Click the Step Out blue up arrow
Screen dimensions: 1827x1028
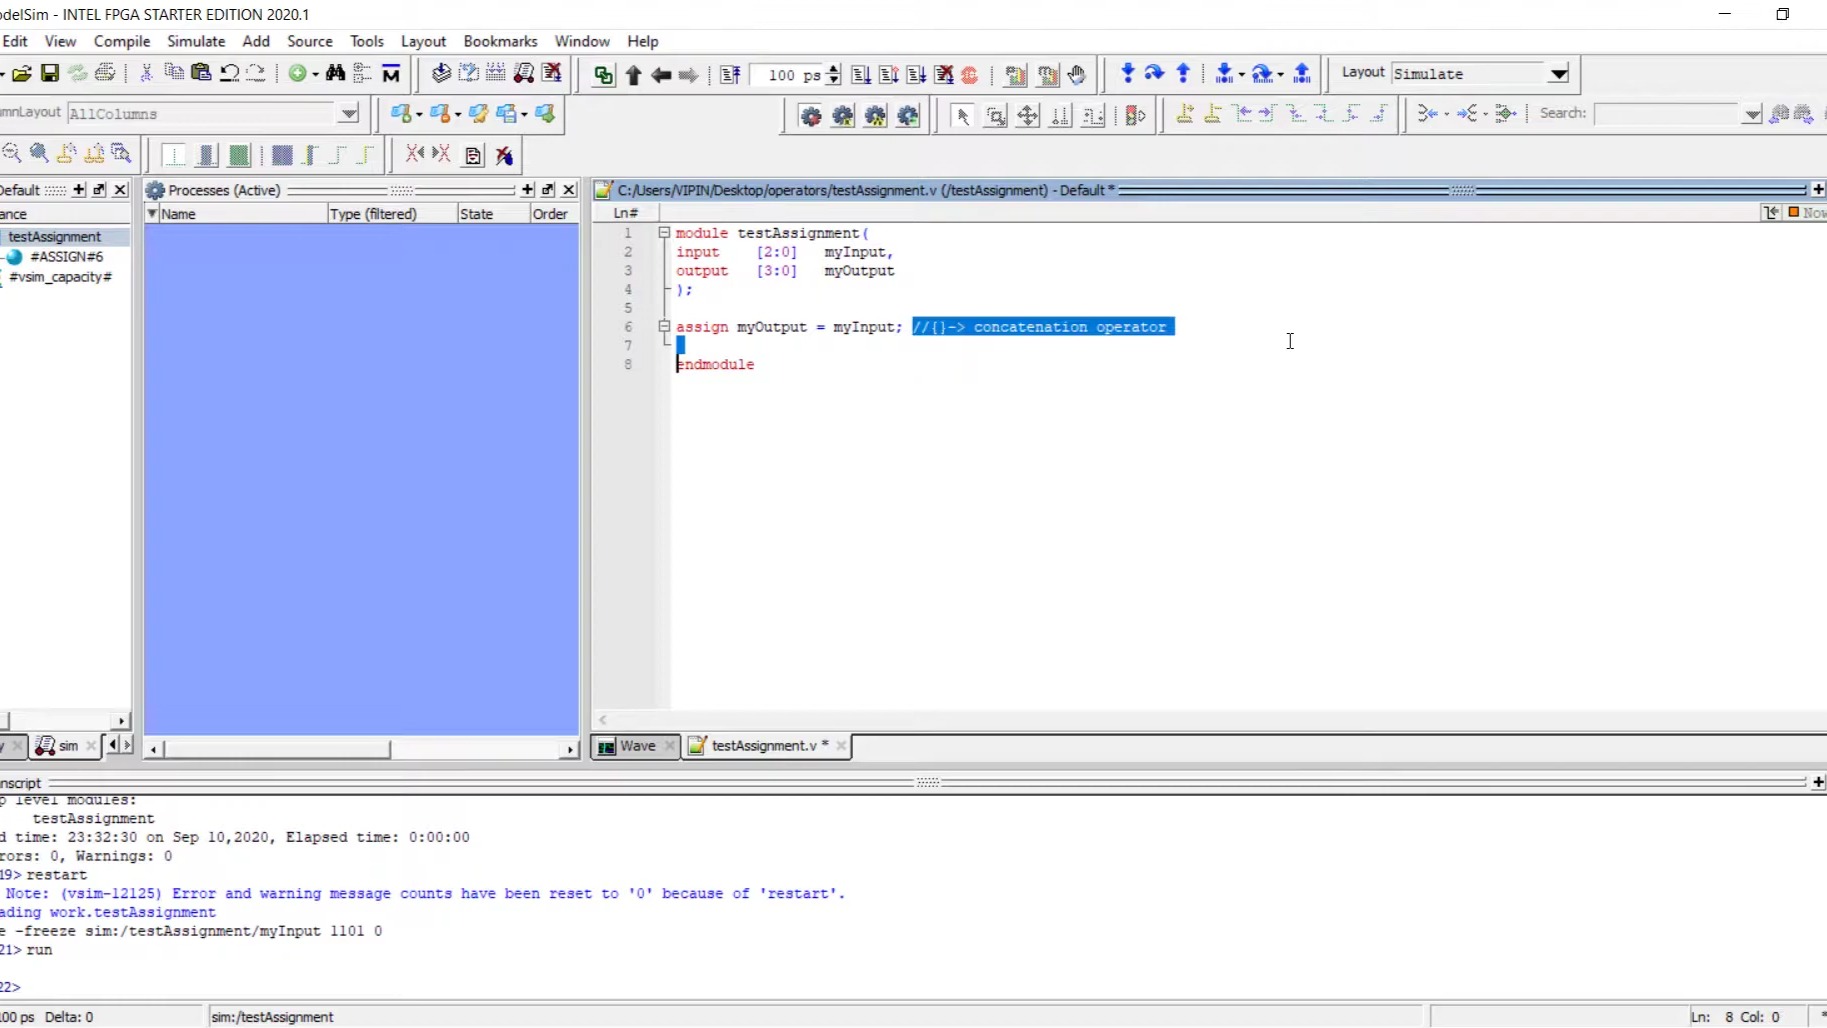pyautogui.click(x=1183, y=73)
